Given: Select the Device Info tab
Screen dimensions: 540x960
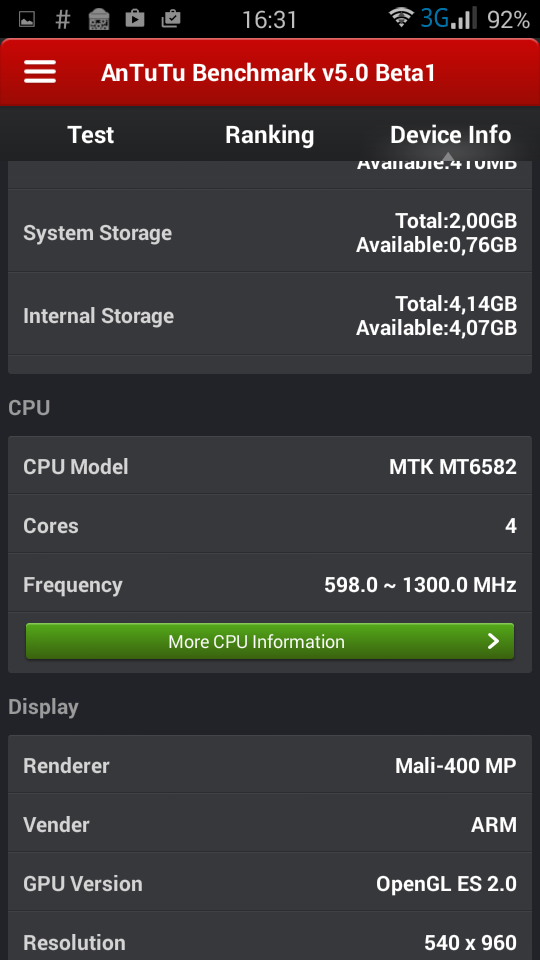Looking at the screenshot, I should point(451,135).
